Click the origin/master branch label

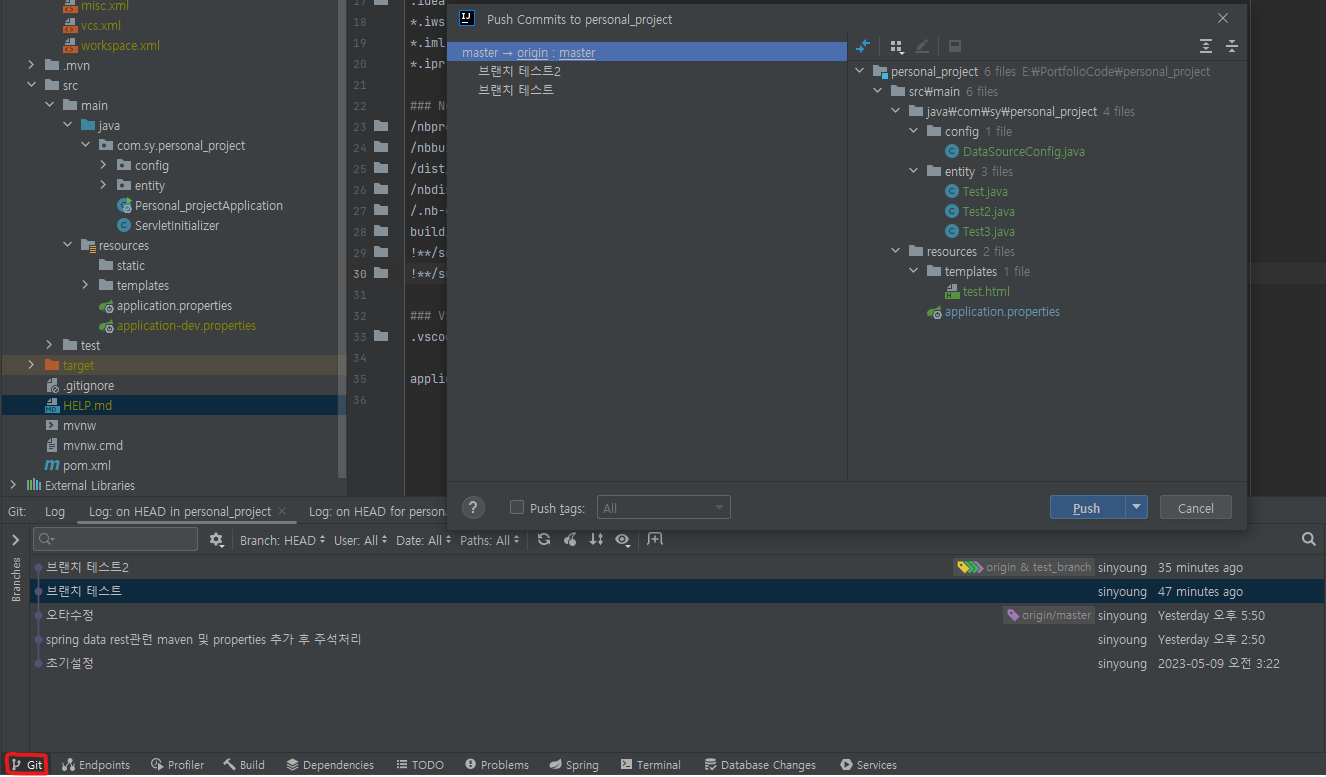tap(1049, 615)
